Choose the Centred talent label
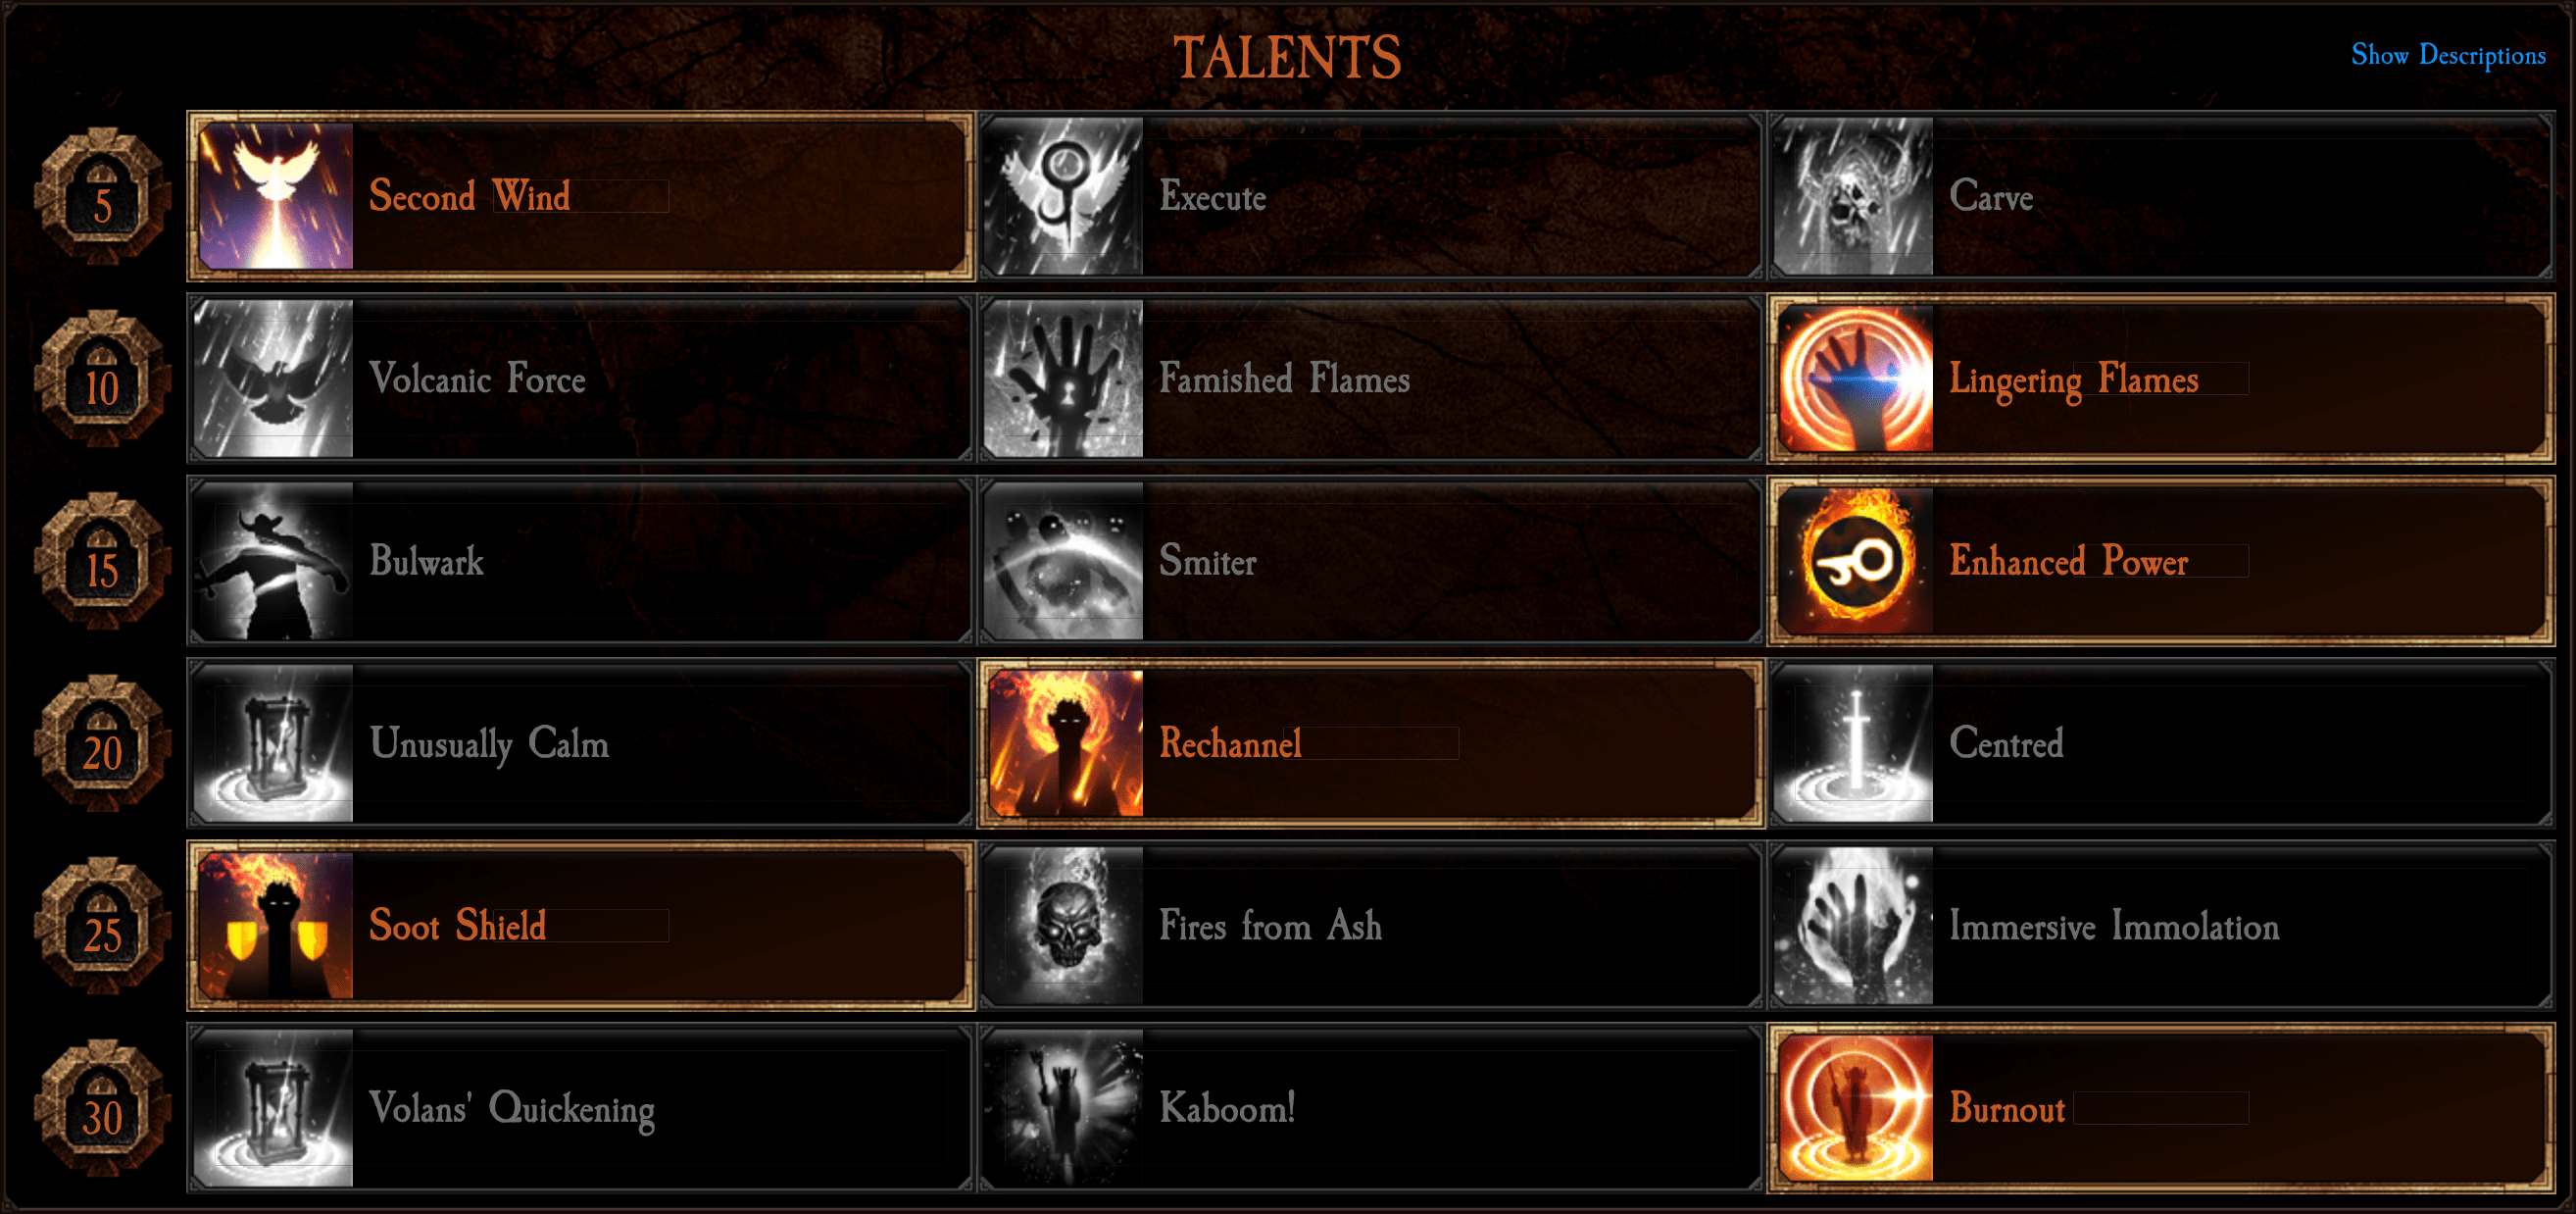The height and width of the screenshot is (1214, 2576). coord(2006,743)
